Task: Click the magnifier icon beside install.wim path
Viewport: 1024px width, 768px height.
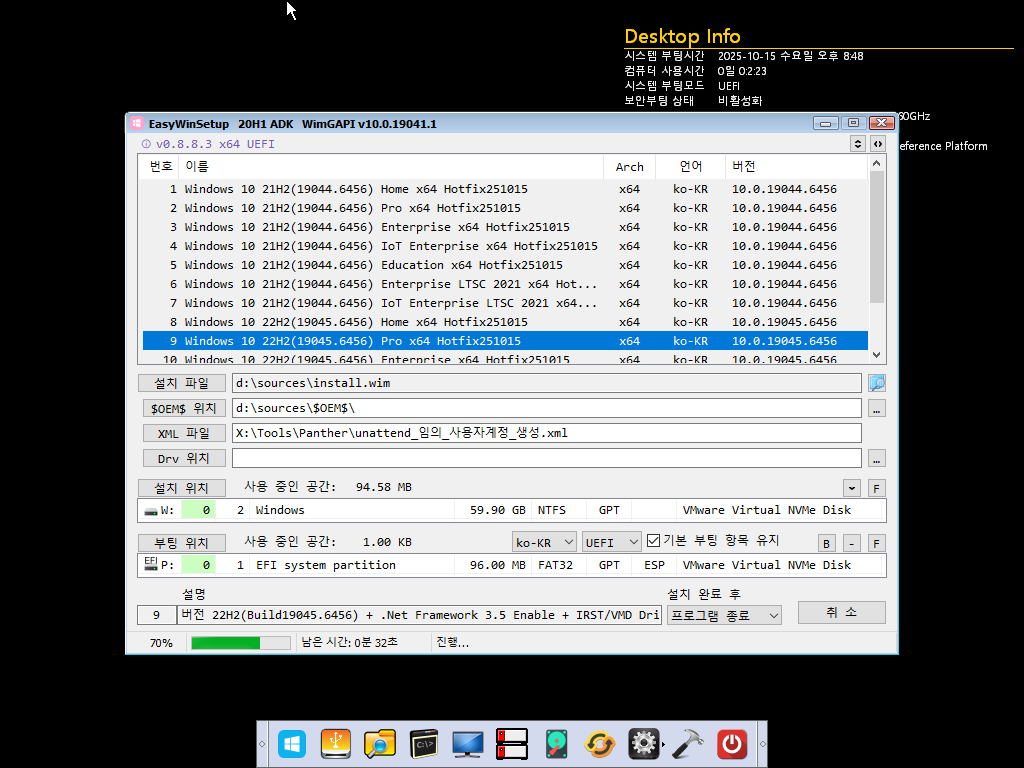Action: tap(876, 383)
